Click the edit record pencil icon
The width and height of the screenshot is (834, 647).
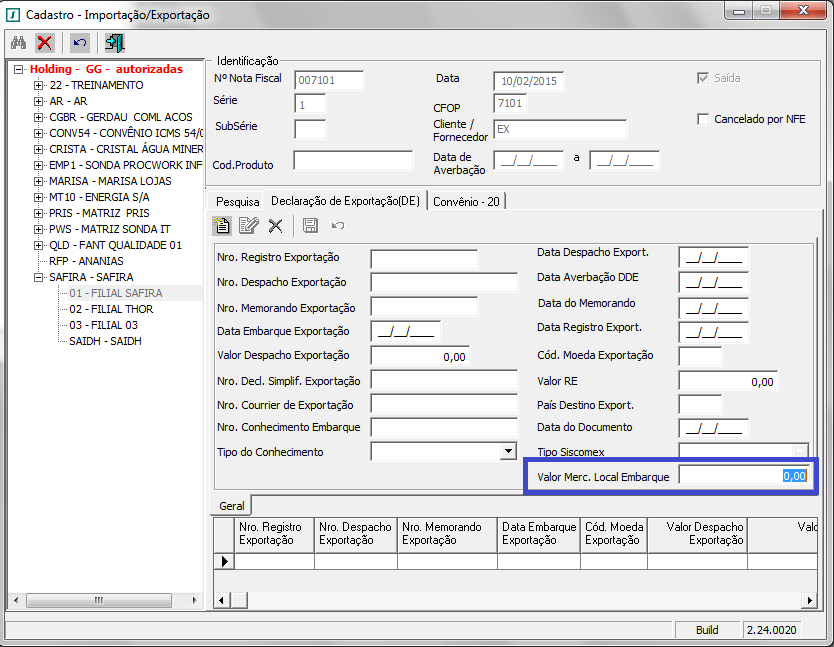[248, 226]
